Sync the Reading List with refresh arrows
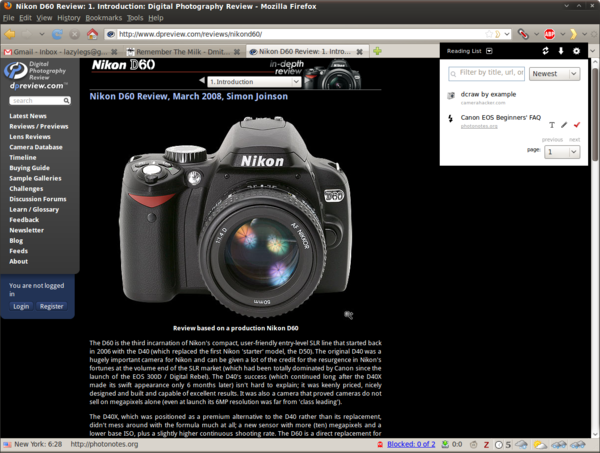Viewport: 600px width, 453px height. [545, 51]
